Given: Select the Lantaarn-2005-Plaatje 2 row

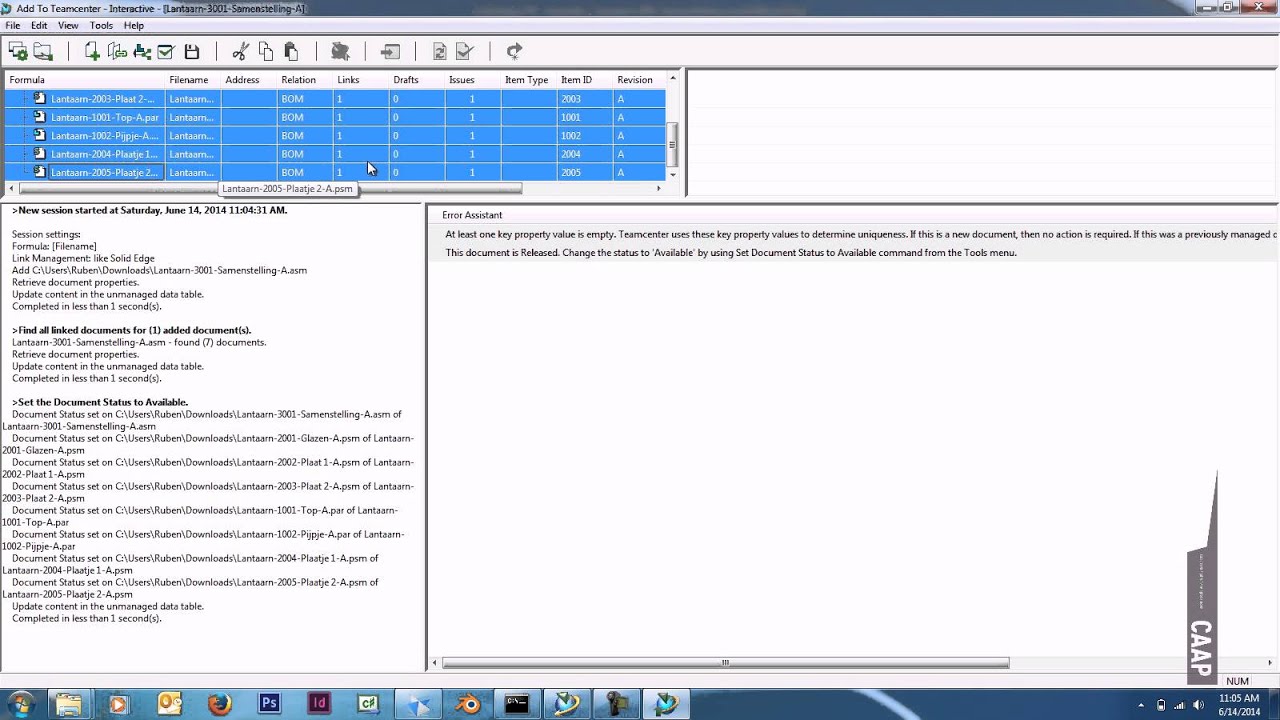Looking at the screenshot, I should [x=335, y=172].
